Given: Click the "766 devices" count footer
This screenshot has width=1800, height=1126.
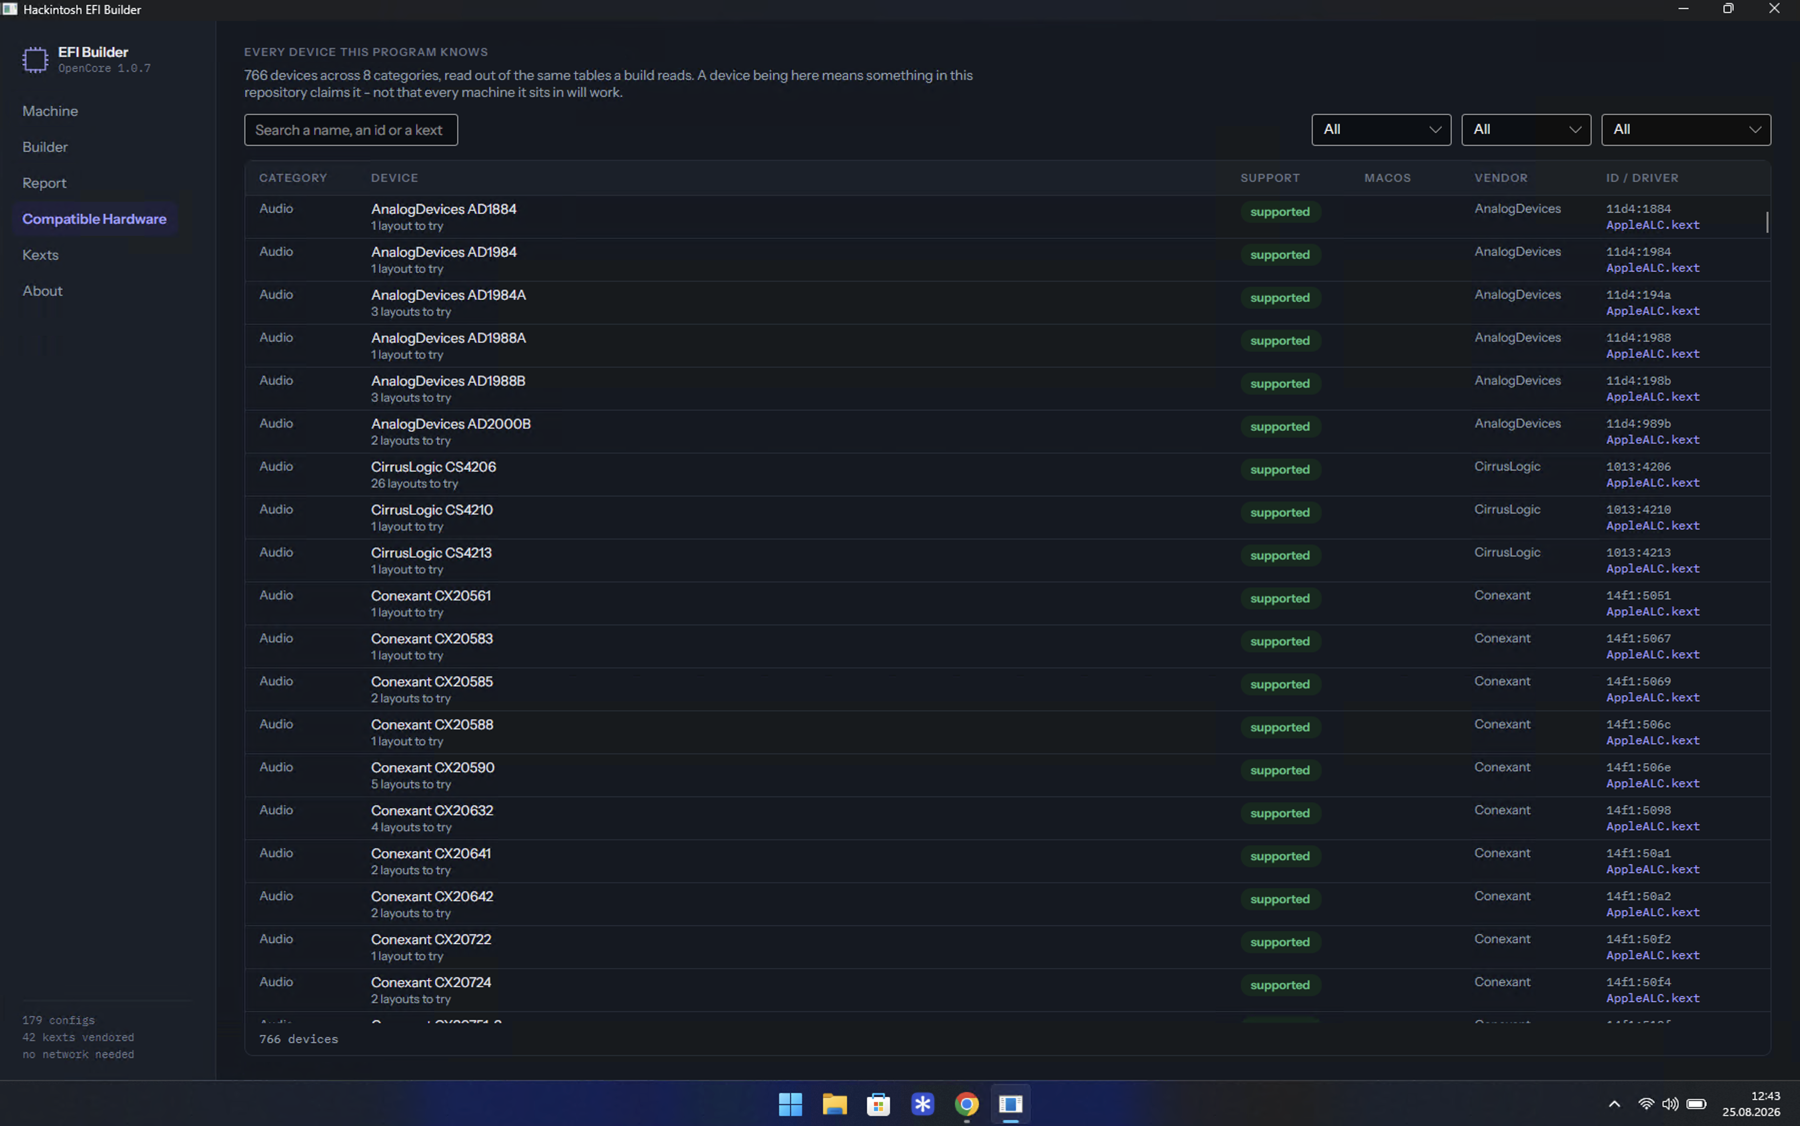Looking at the screenshot, I should click(x=299, y=1040).
